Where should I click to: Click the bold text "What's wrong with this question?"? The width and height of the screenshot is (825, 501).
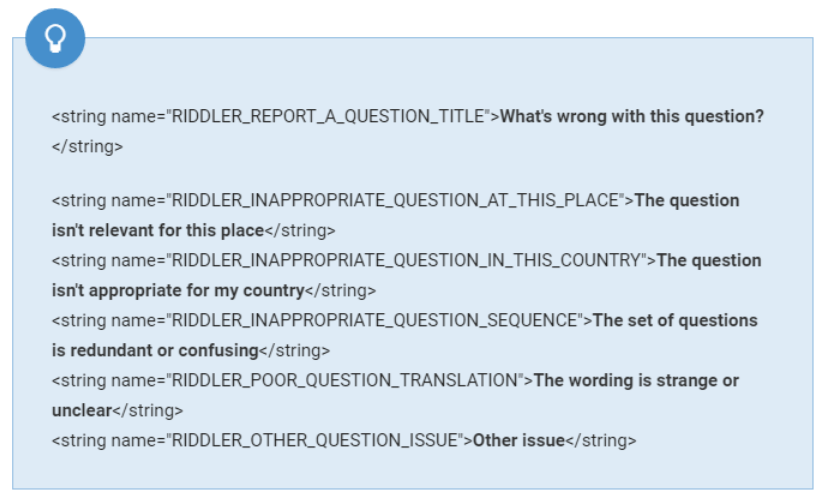click(631, 116)
